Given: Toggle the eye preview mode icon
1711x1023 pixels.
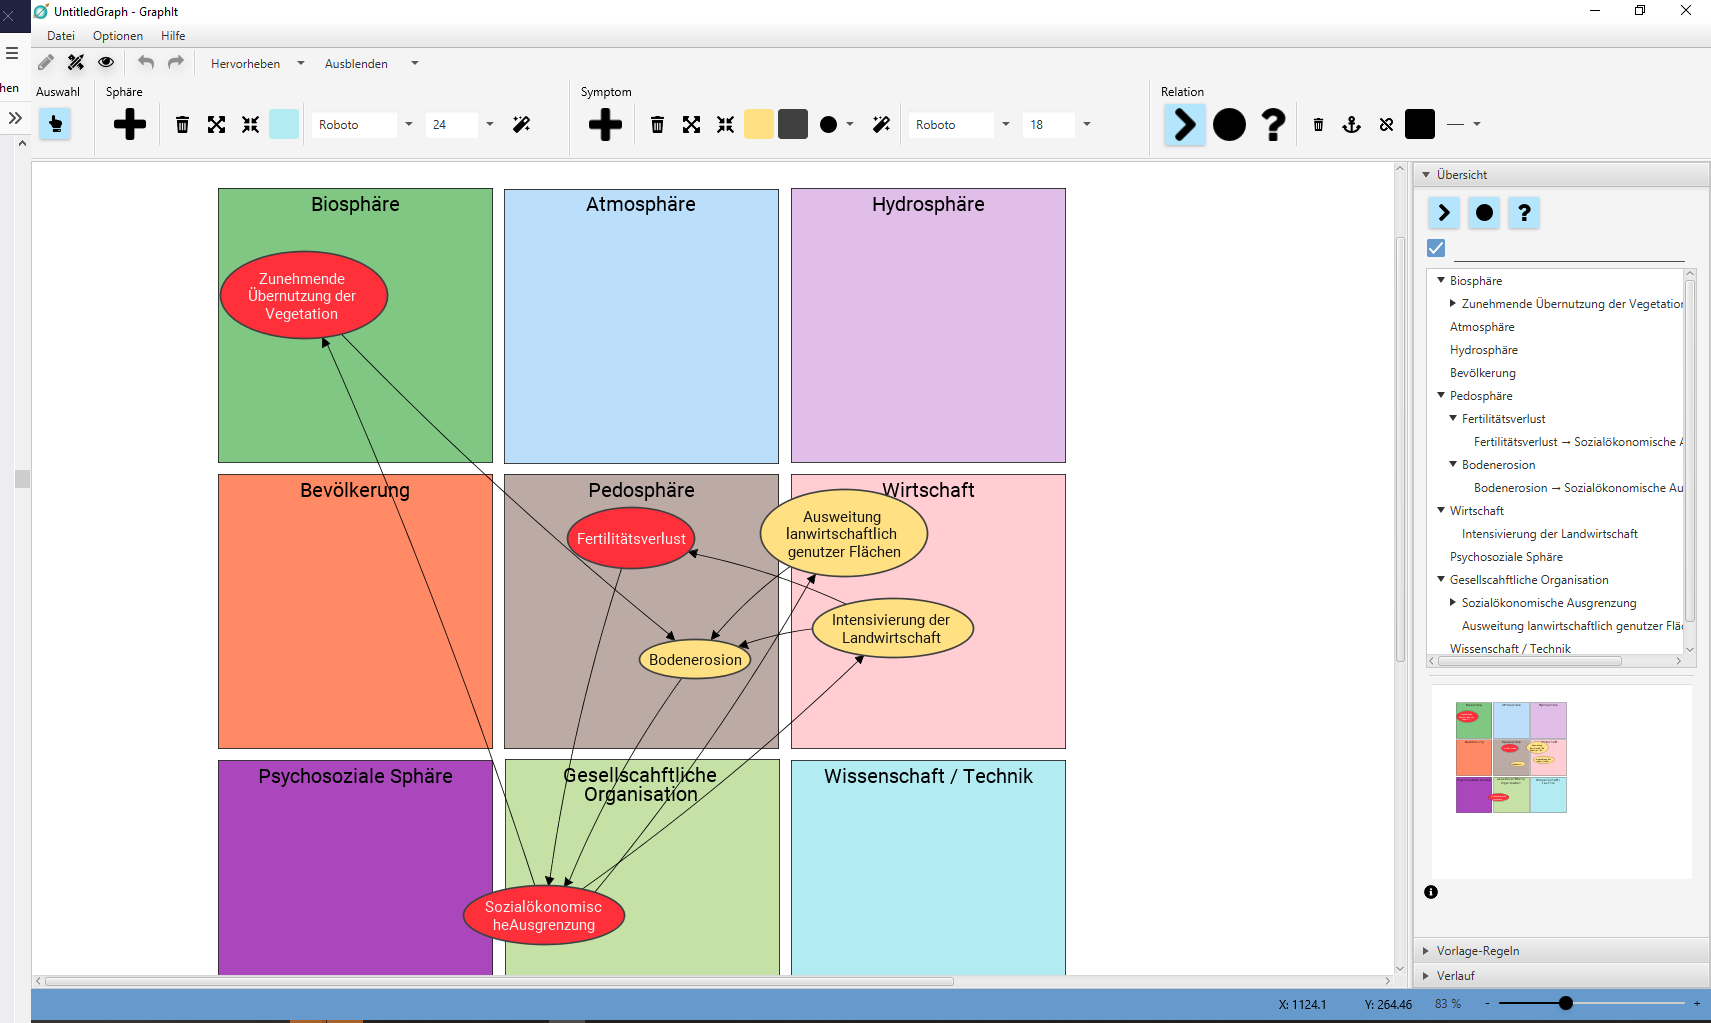Looking at the screenshot, I should point(106,63).
